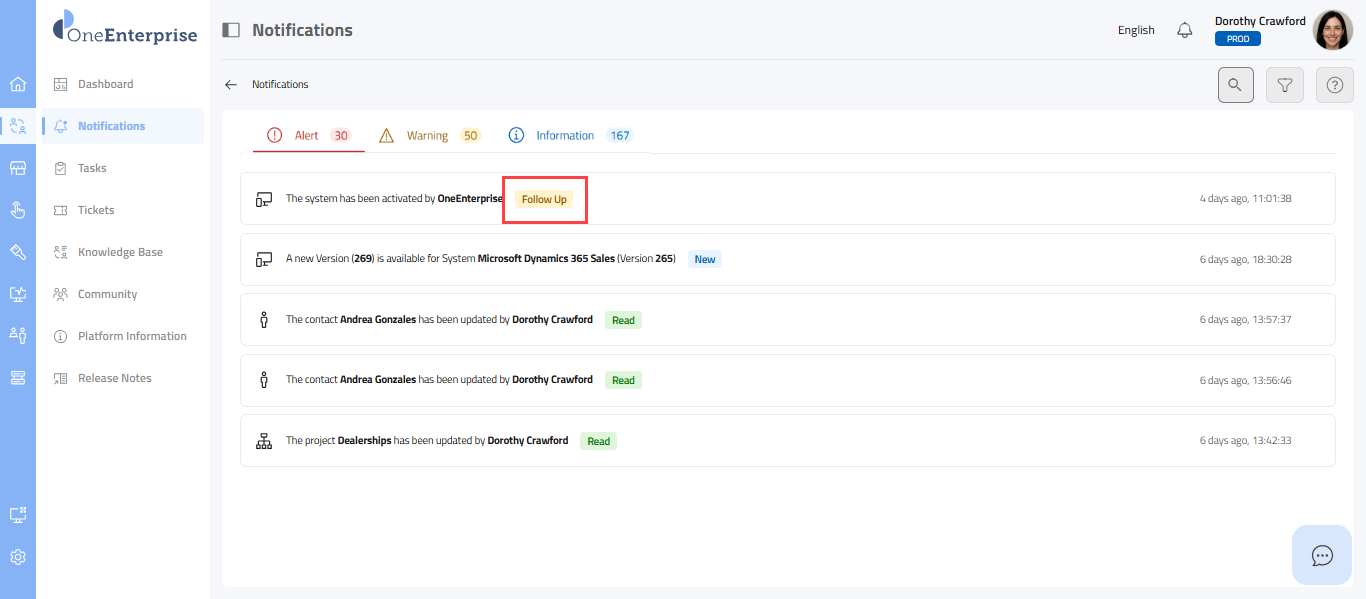Click the Follow Up status badge
This screenshot has width=1366, height=599.
pyautogui.click(x=544, y=199)
